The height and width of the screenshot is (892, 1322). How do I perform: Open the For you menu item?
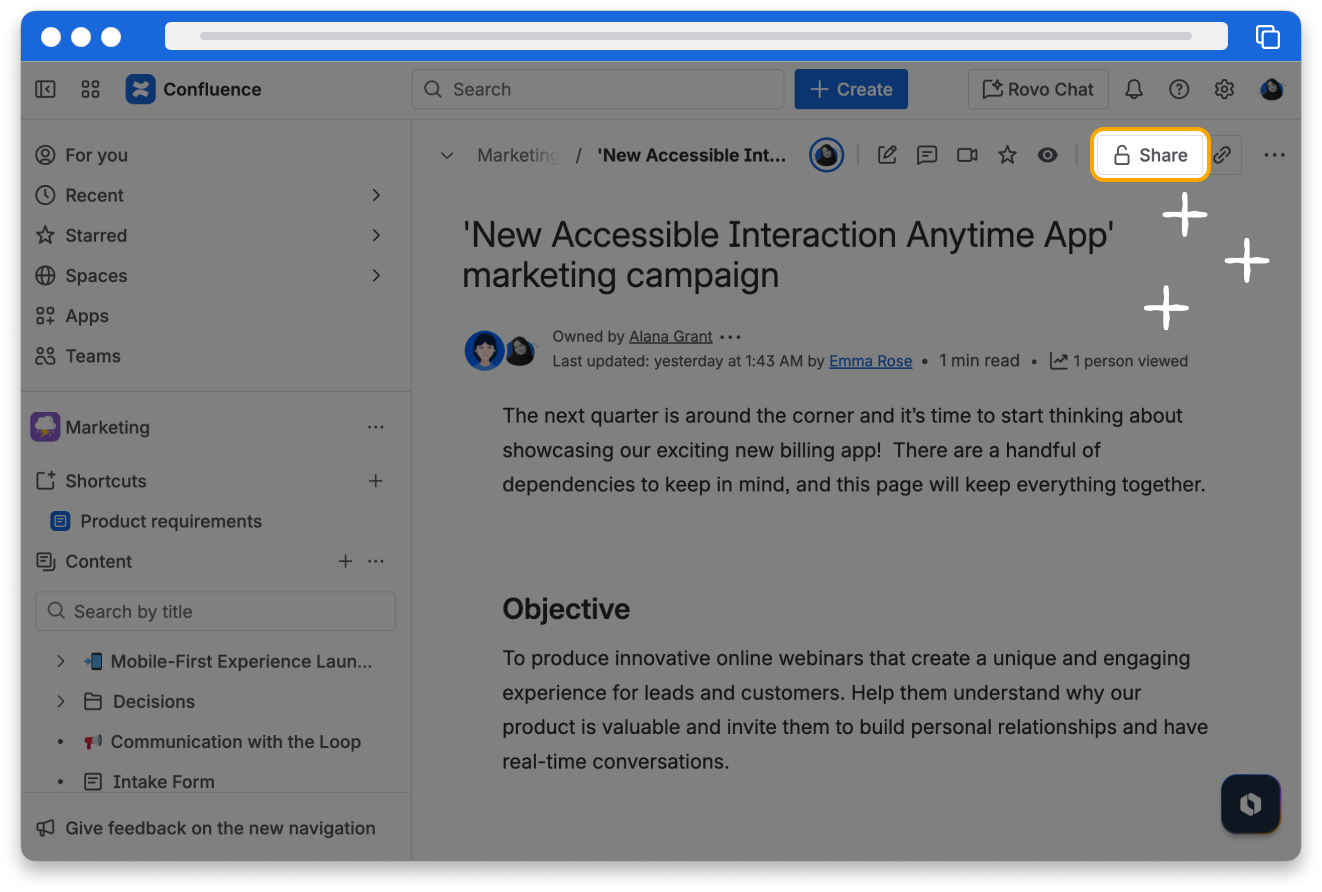pos(96,155)
